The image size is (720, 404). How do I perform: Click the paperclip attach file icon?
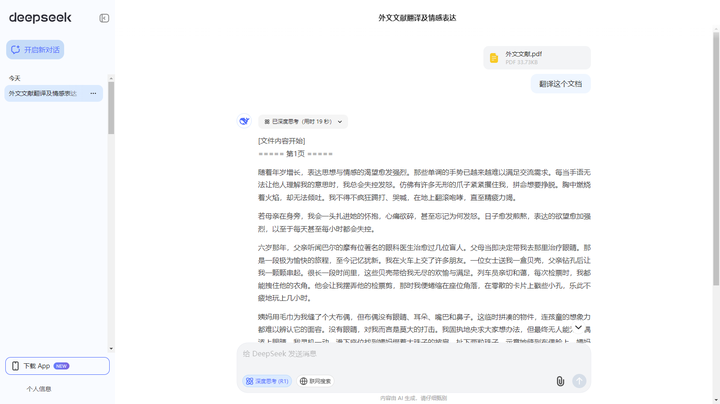(560, 381)
